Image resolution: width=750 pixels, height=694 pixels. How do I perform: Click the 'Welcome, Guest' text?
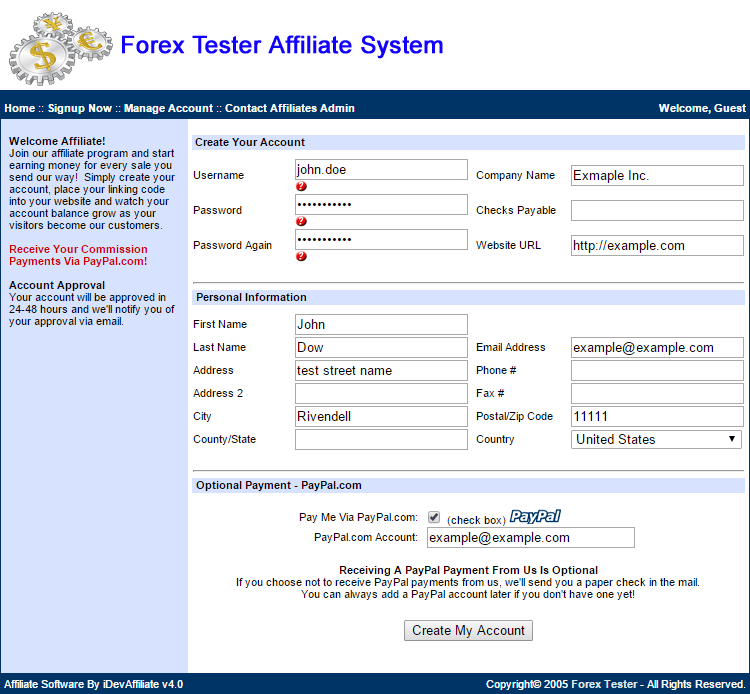[x=702, y=109]
